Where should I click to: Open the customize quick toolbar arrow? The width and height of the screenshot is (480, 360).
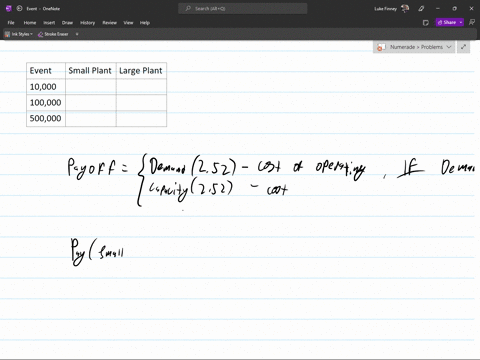click(x=77, y=34)
